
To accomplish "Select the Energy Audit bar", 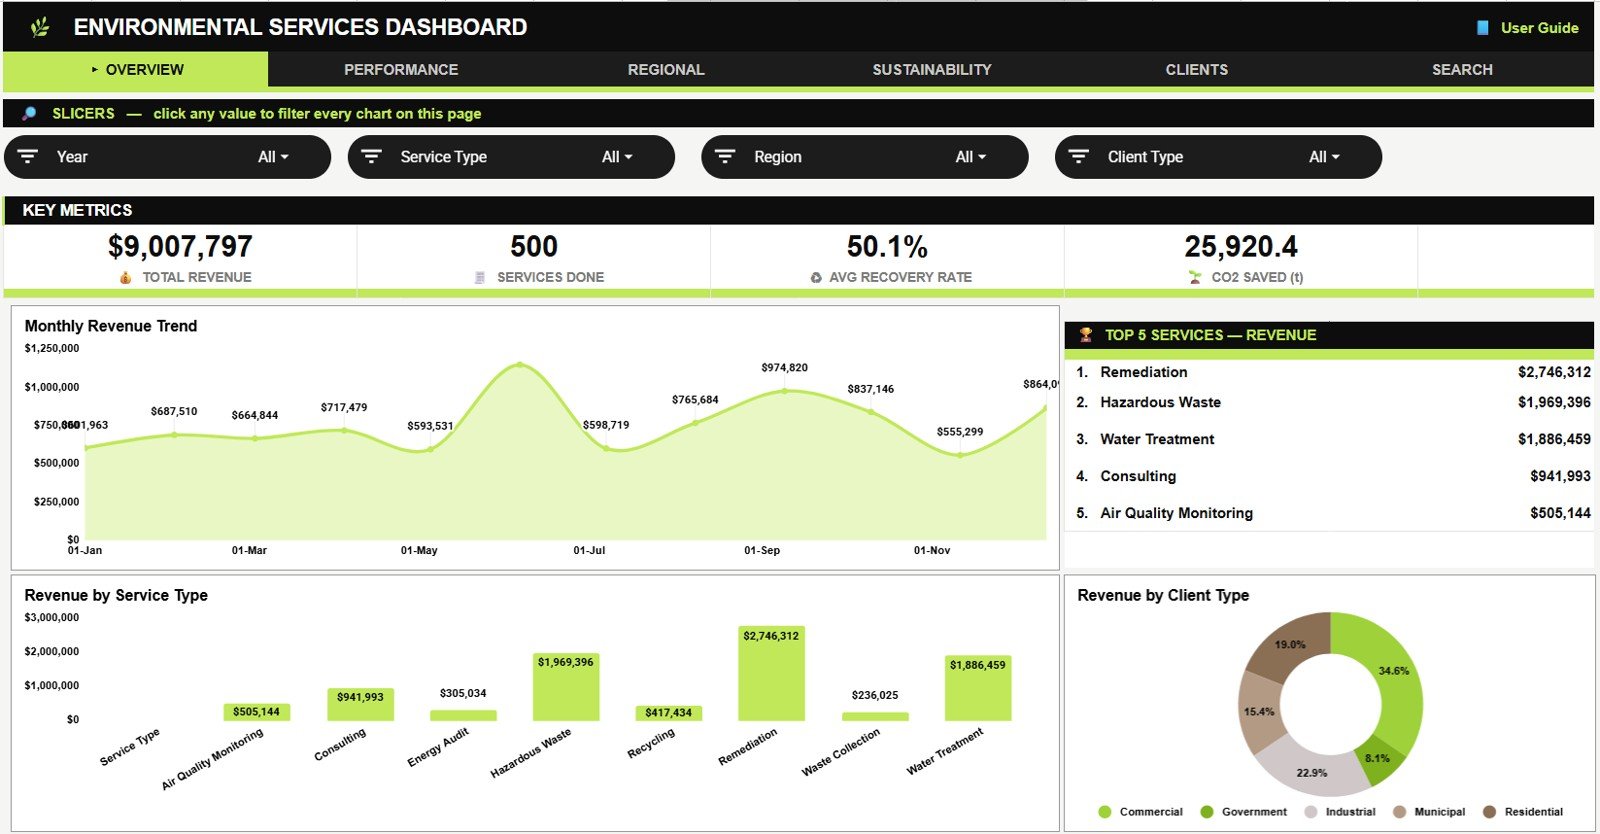I will (x=463, y=715).
